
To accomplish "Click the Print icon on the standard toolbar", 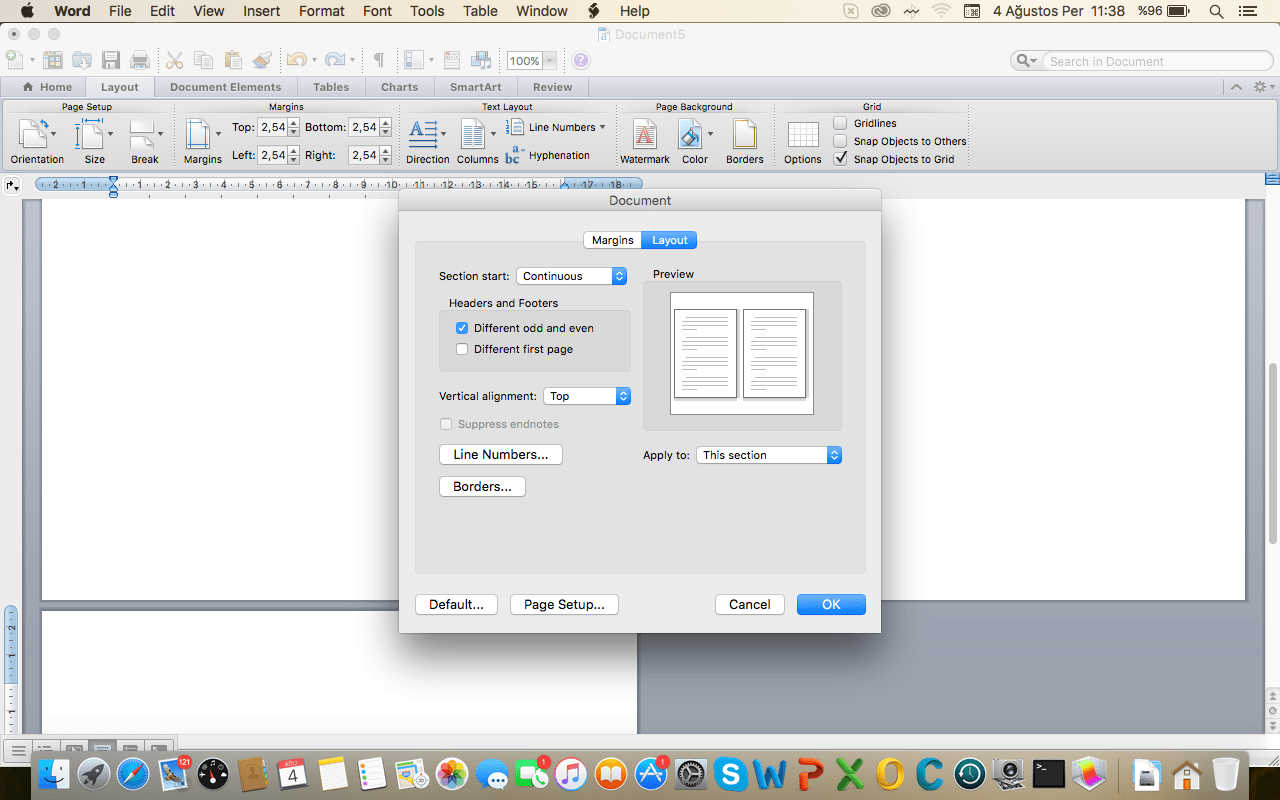I will pos(140,60).
